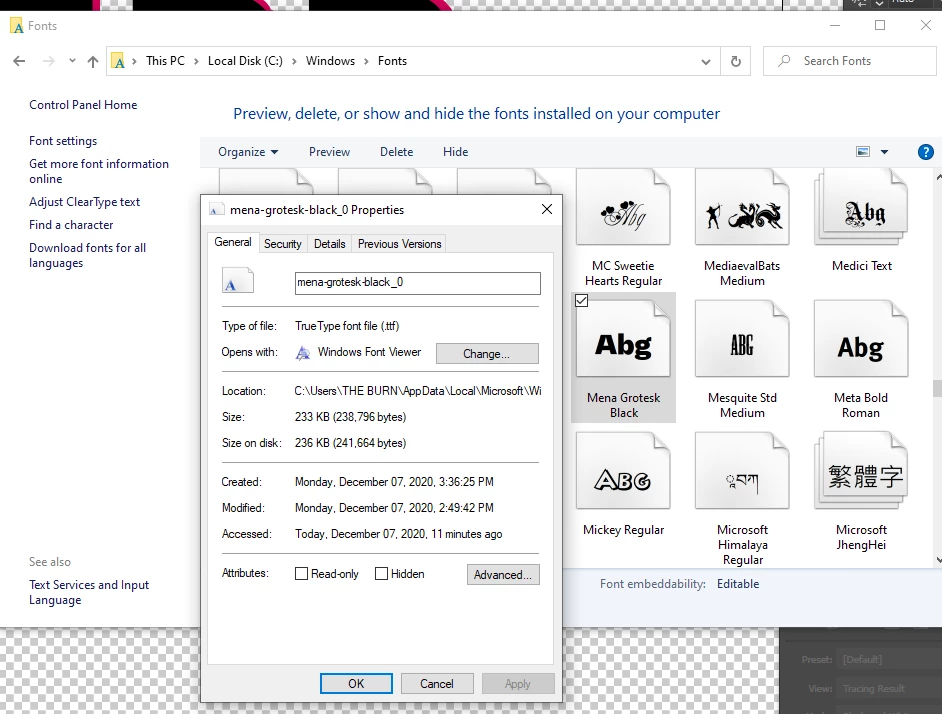Click the Search Fonts box

[x=849, y=61]
